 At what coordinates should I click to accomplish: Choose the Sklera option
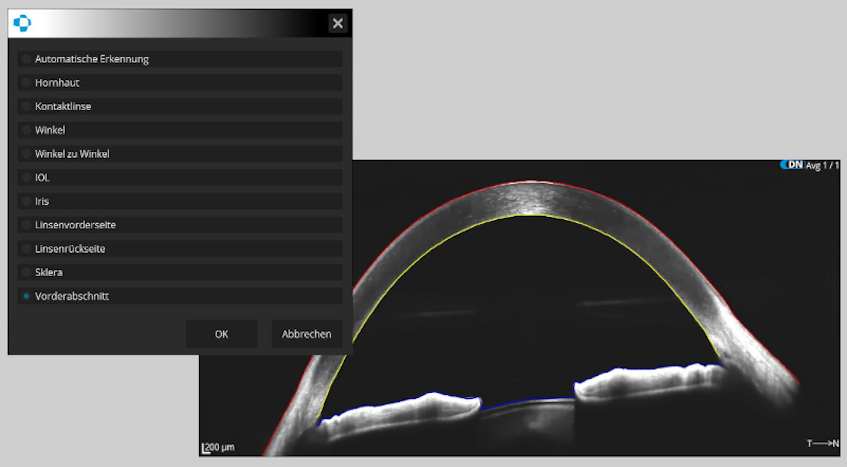[x=180, y=273]
